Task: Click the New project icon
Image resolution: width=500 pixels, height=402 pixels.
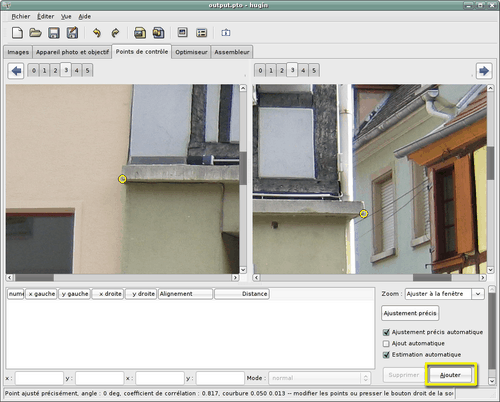Action: point(17,33)
